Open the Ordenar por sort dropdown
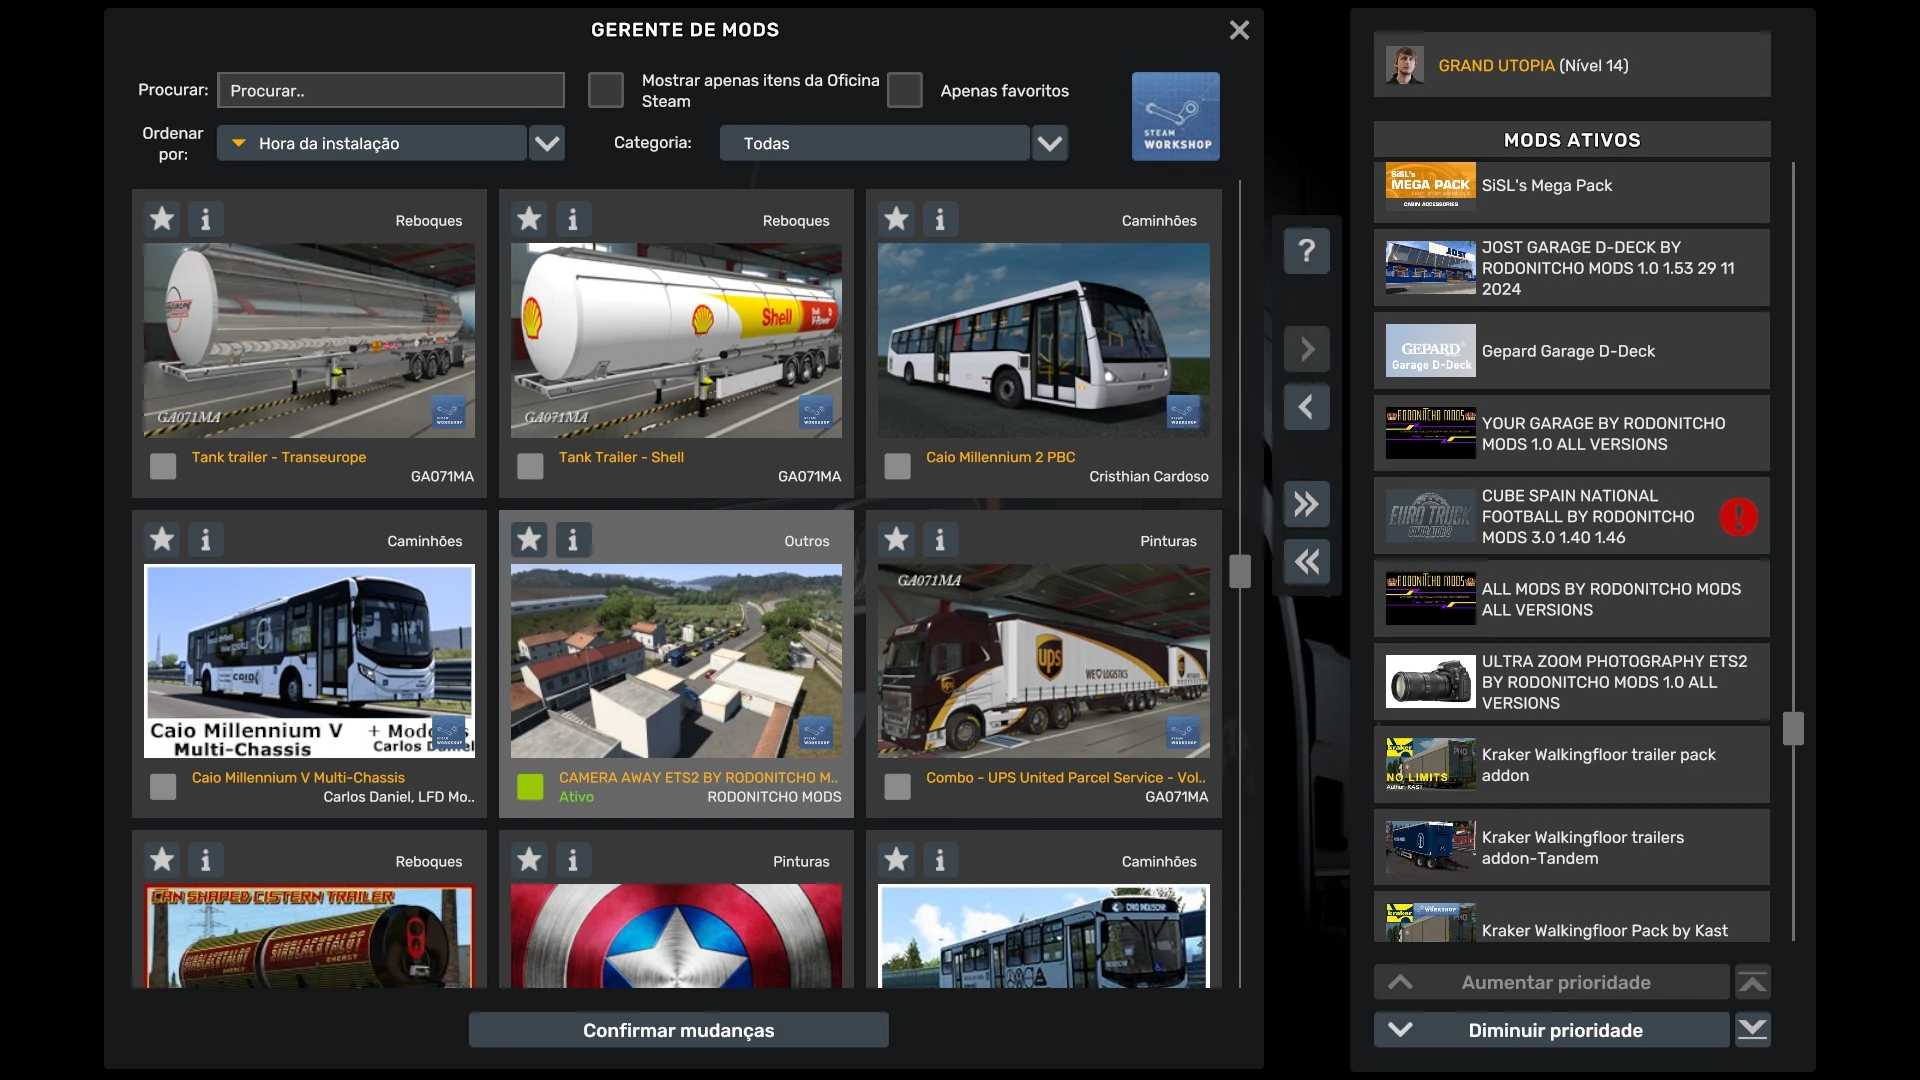Image resolution: width=1920 pixels, height=1080 pixels. [546, 143]
